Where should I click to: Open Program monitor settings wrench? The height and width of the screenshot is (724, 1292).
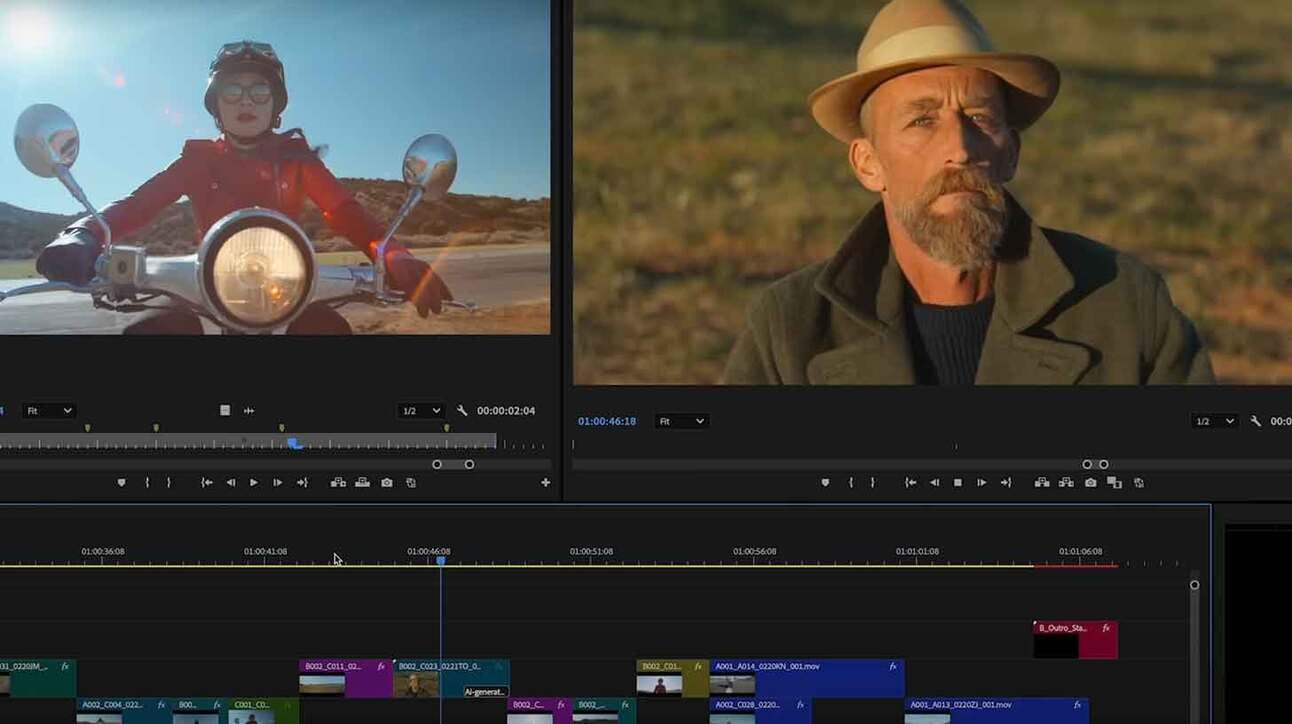[x=1256, y=421]
